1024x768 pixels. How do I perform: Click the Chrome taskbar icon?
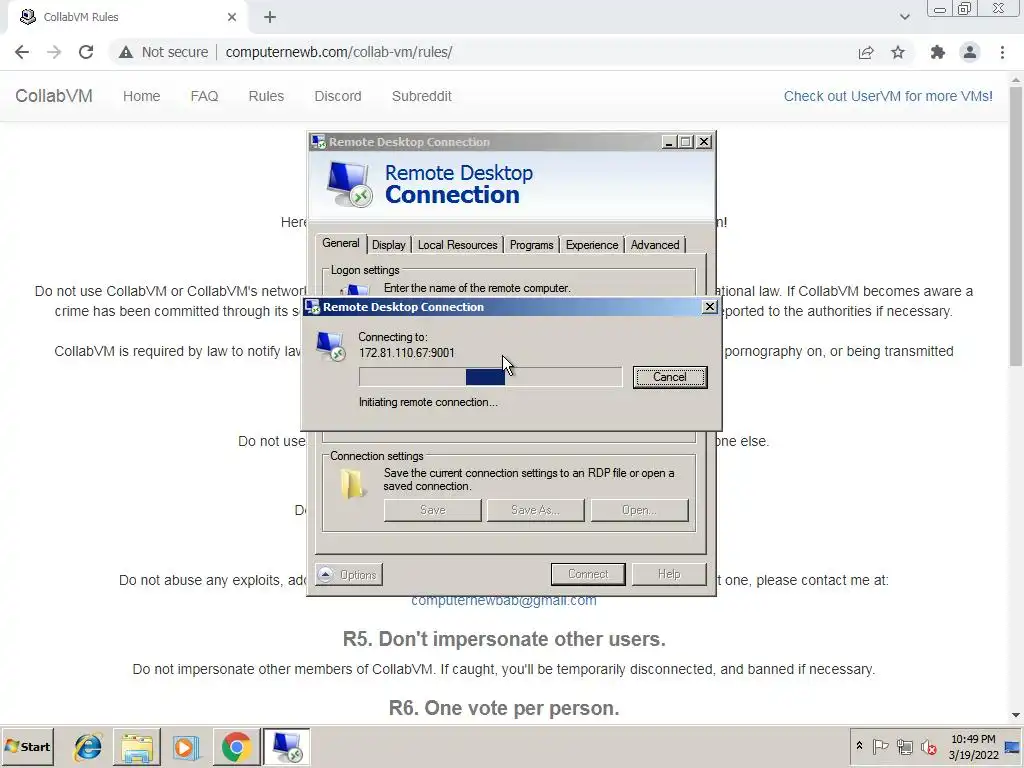(x=236, y=746)
